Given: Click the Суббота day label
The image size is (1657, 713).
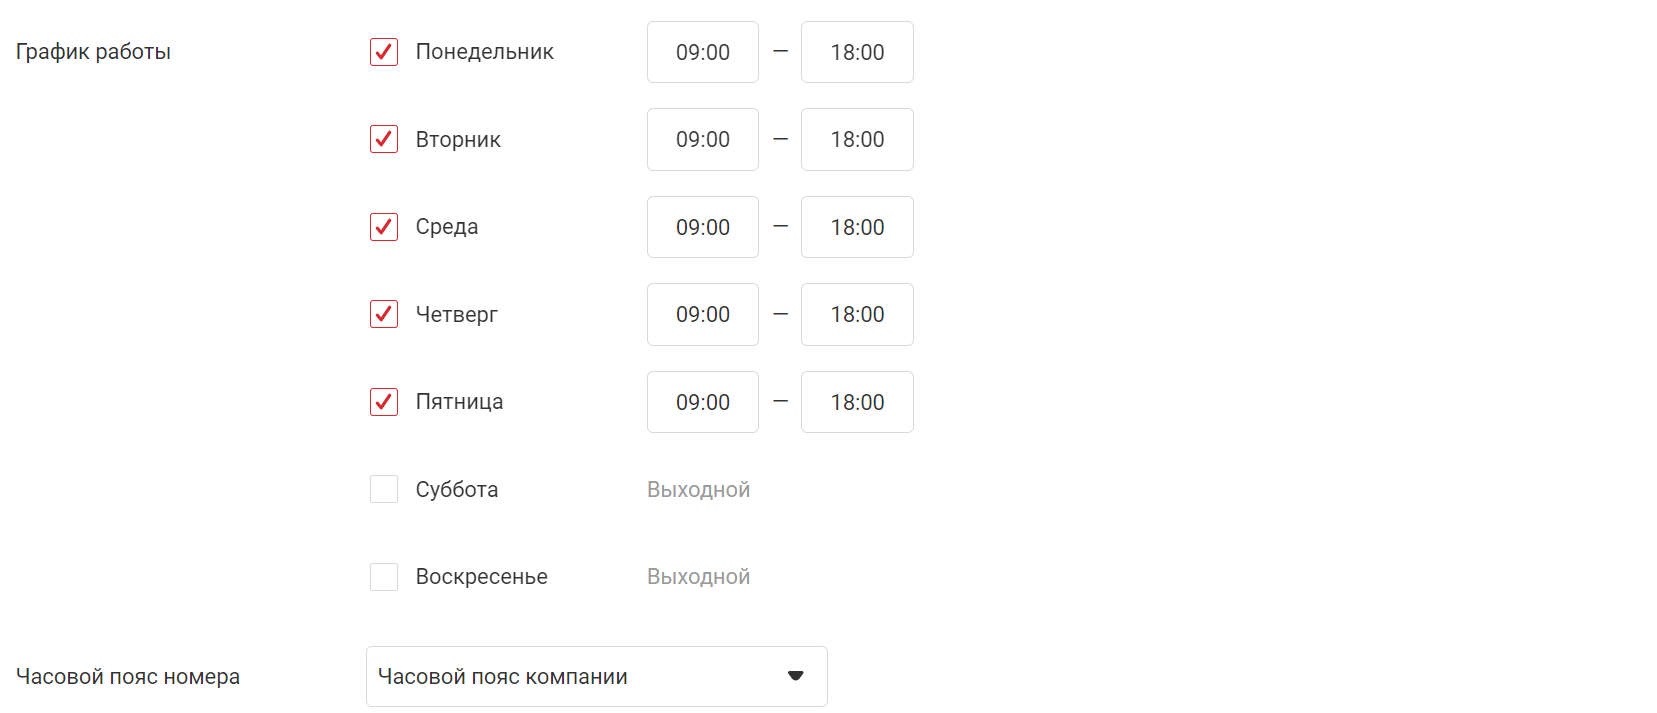Looking at the screenshot, I should click(457, 490).
